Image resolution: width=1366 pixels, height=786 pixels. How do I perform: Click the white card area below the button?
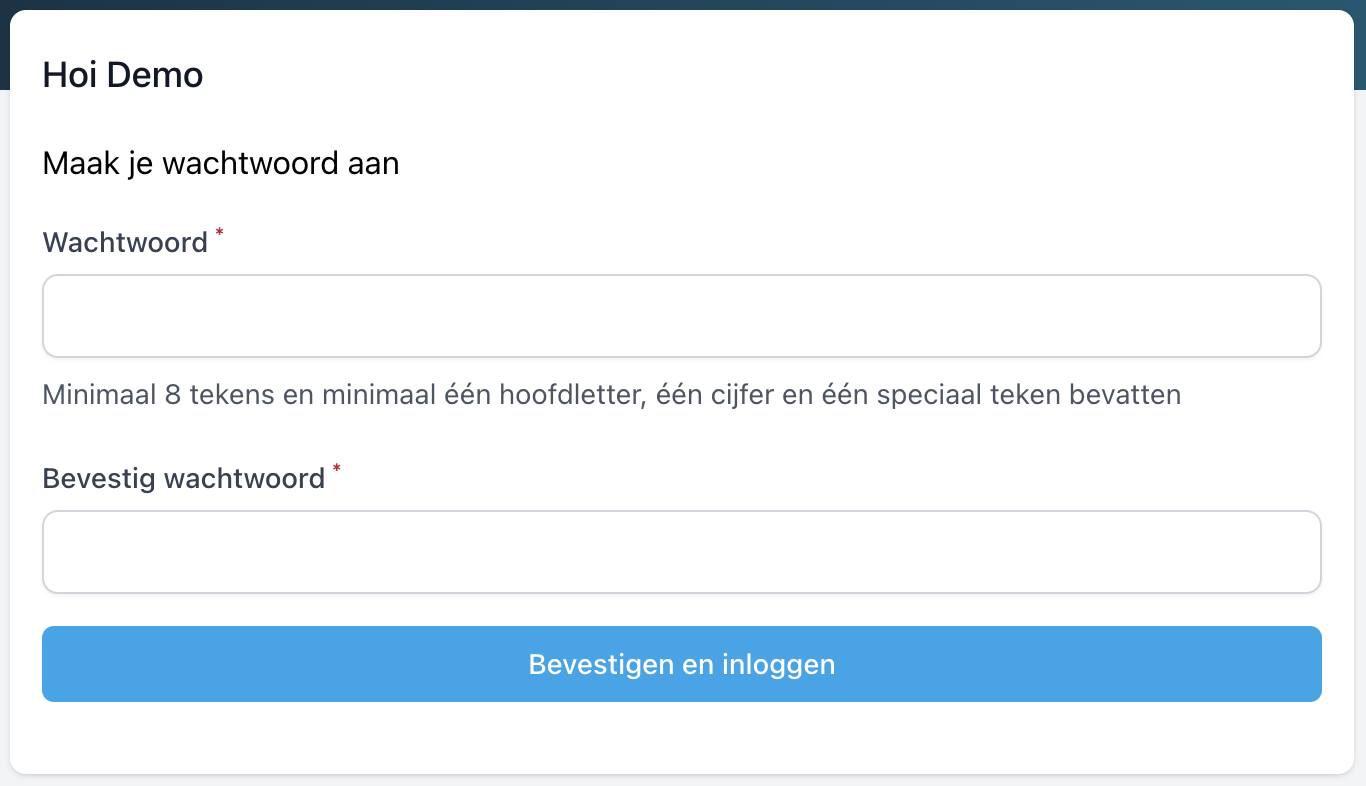click(x=681, y=738)
